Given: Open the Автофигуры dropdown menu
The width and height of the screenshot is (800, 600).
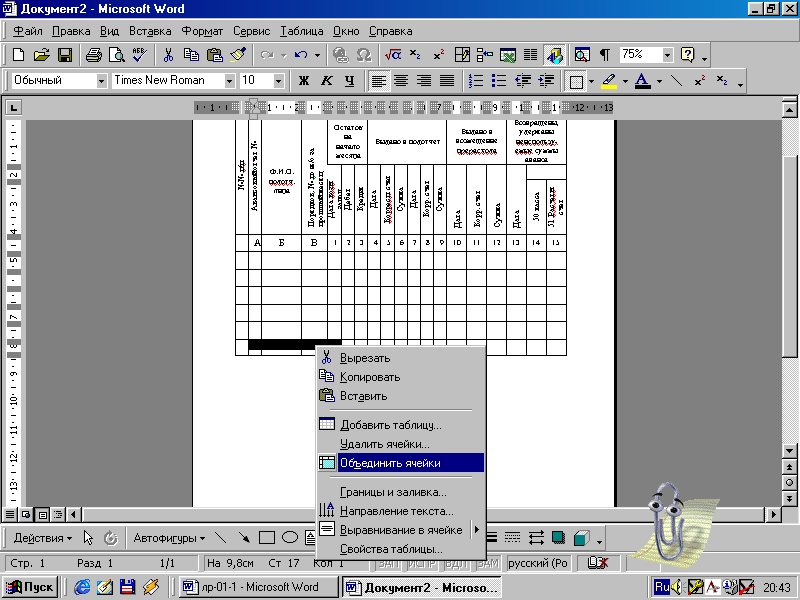Looking at the screenshot, I should tap(169, 538).
